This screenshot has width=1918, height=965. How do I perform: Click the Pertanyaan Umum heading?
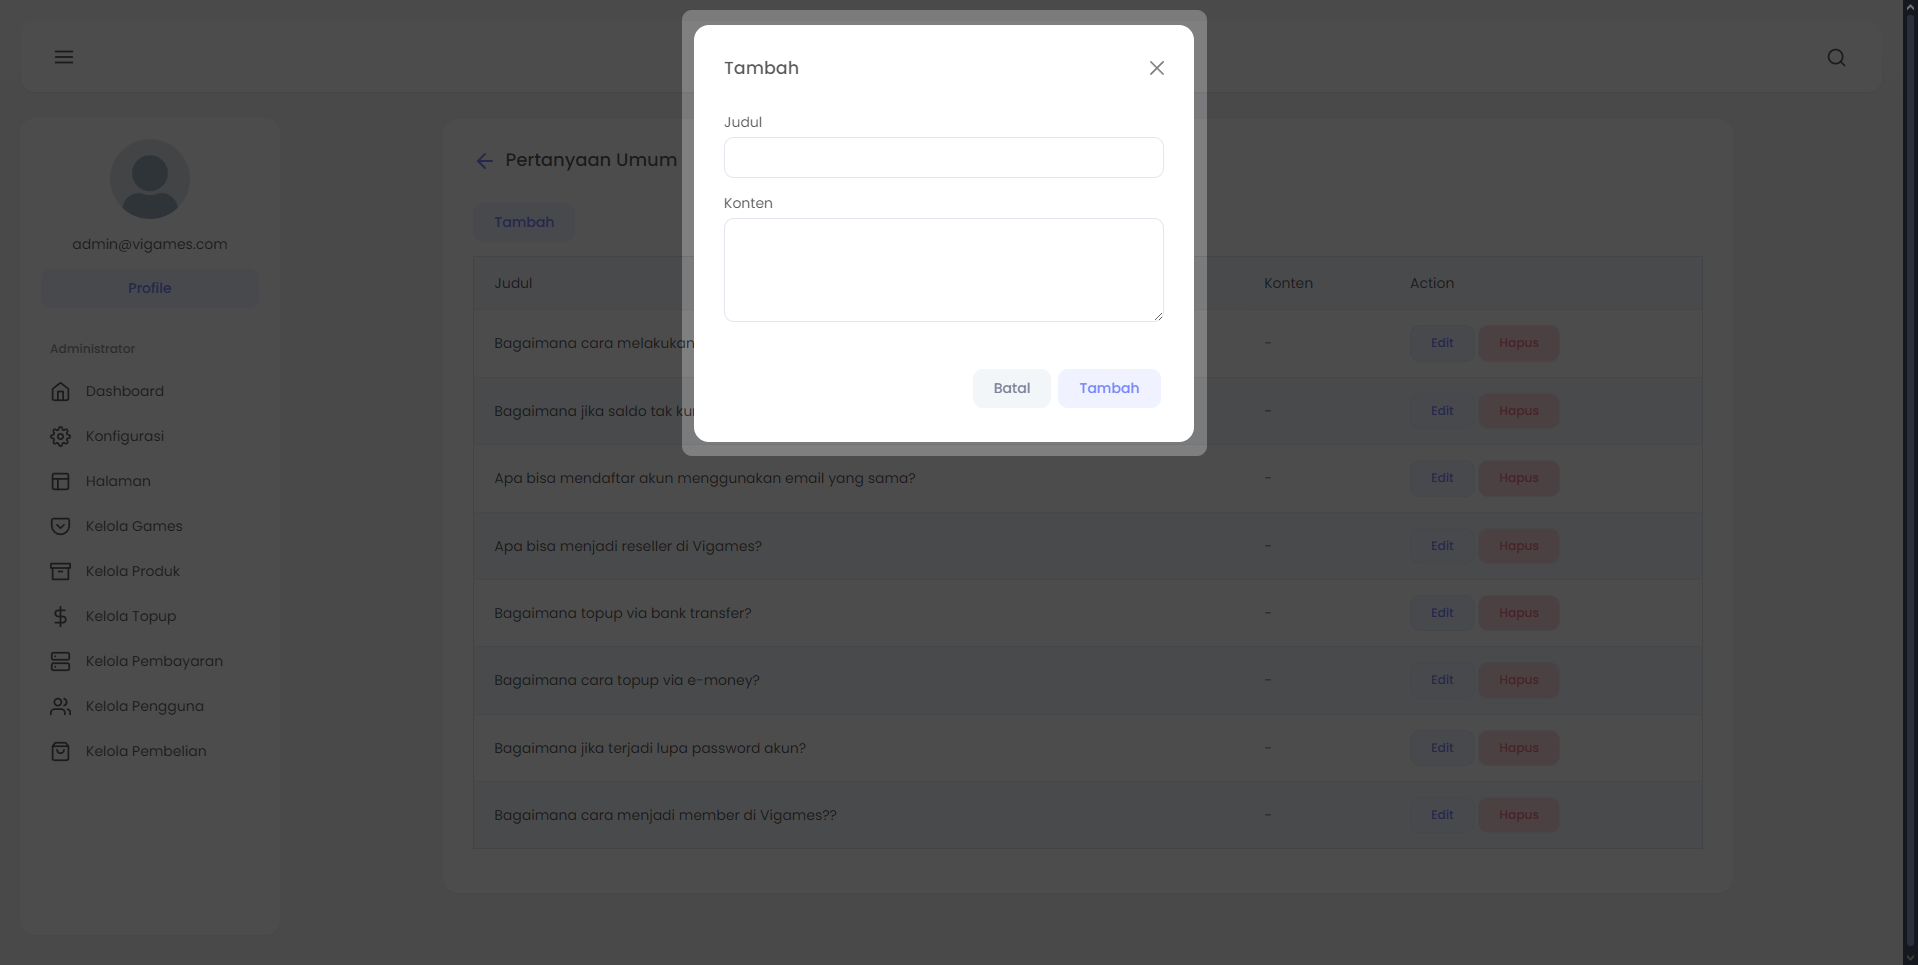pyautogui.click(x=591, y=160)
